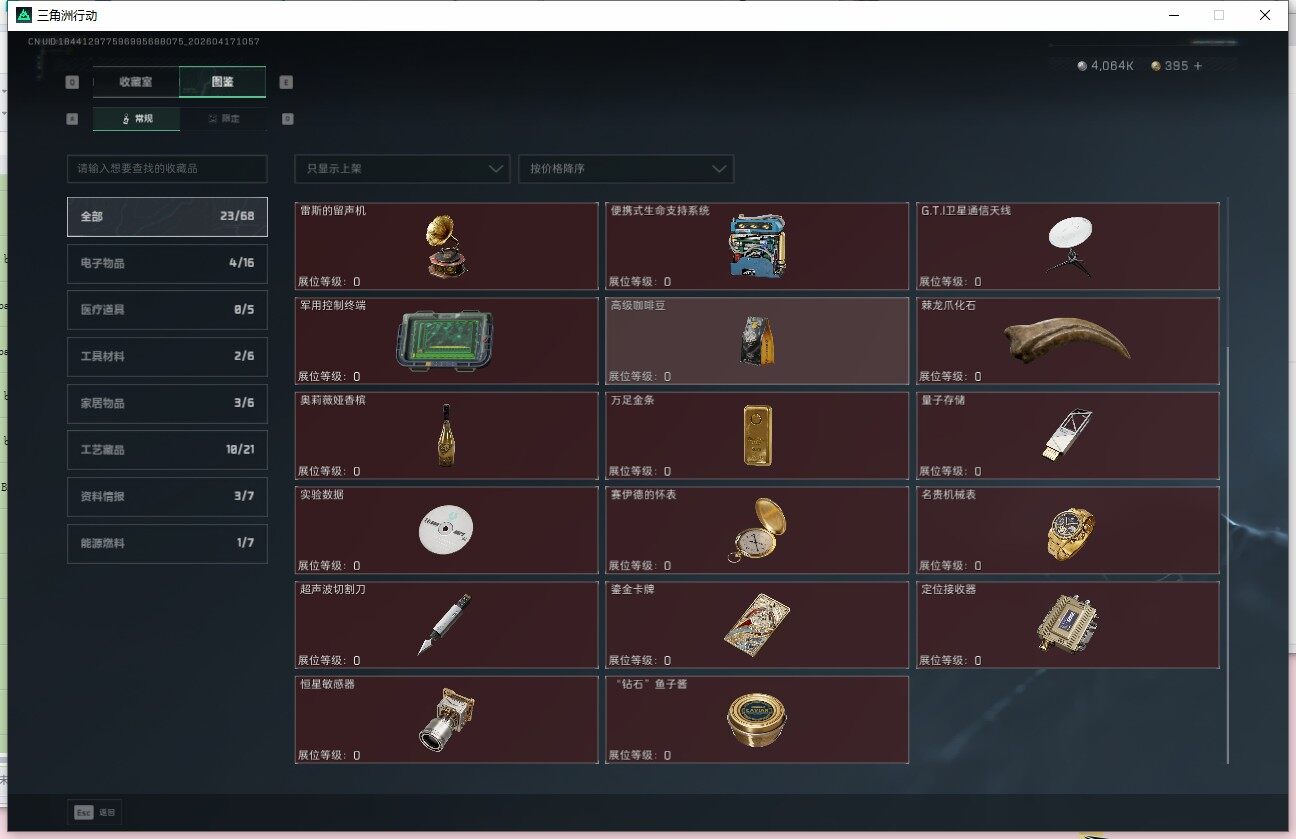Image resolution: width=1296 pixels, height=839 pixels.
Task: Click the silver currency coin icon
Action: [1082, 66]
